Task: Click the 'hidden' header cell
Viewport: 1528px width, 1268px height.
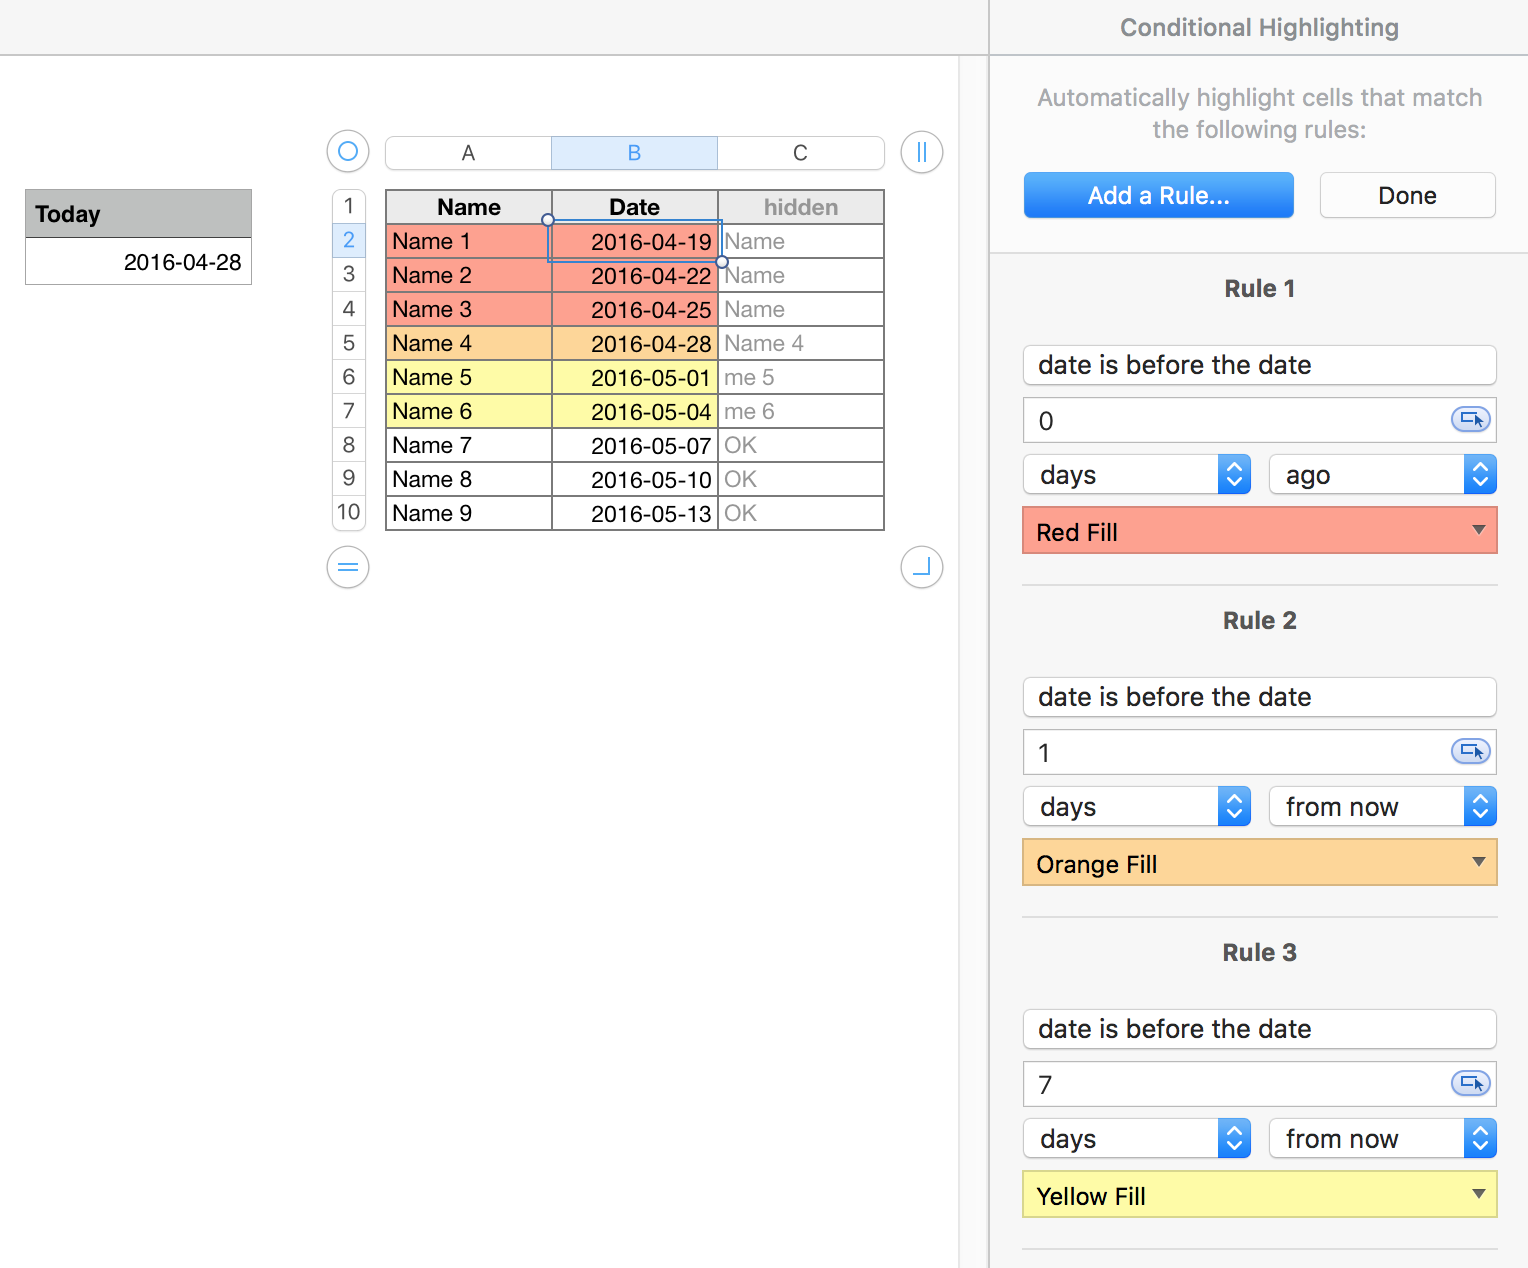Action: 801,207
